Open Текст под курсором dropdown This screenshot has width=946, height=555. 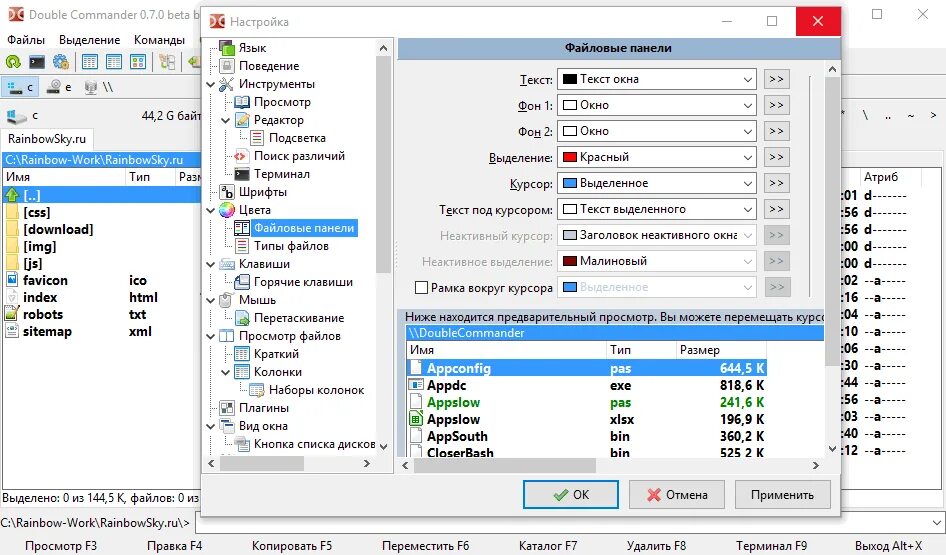(x=656, y=209)
